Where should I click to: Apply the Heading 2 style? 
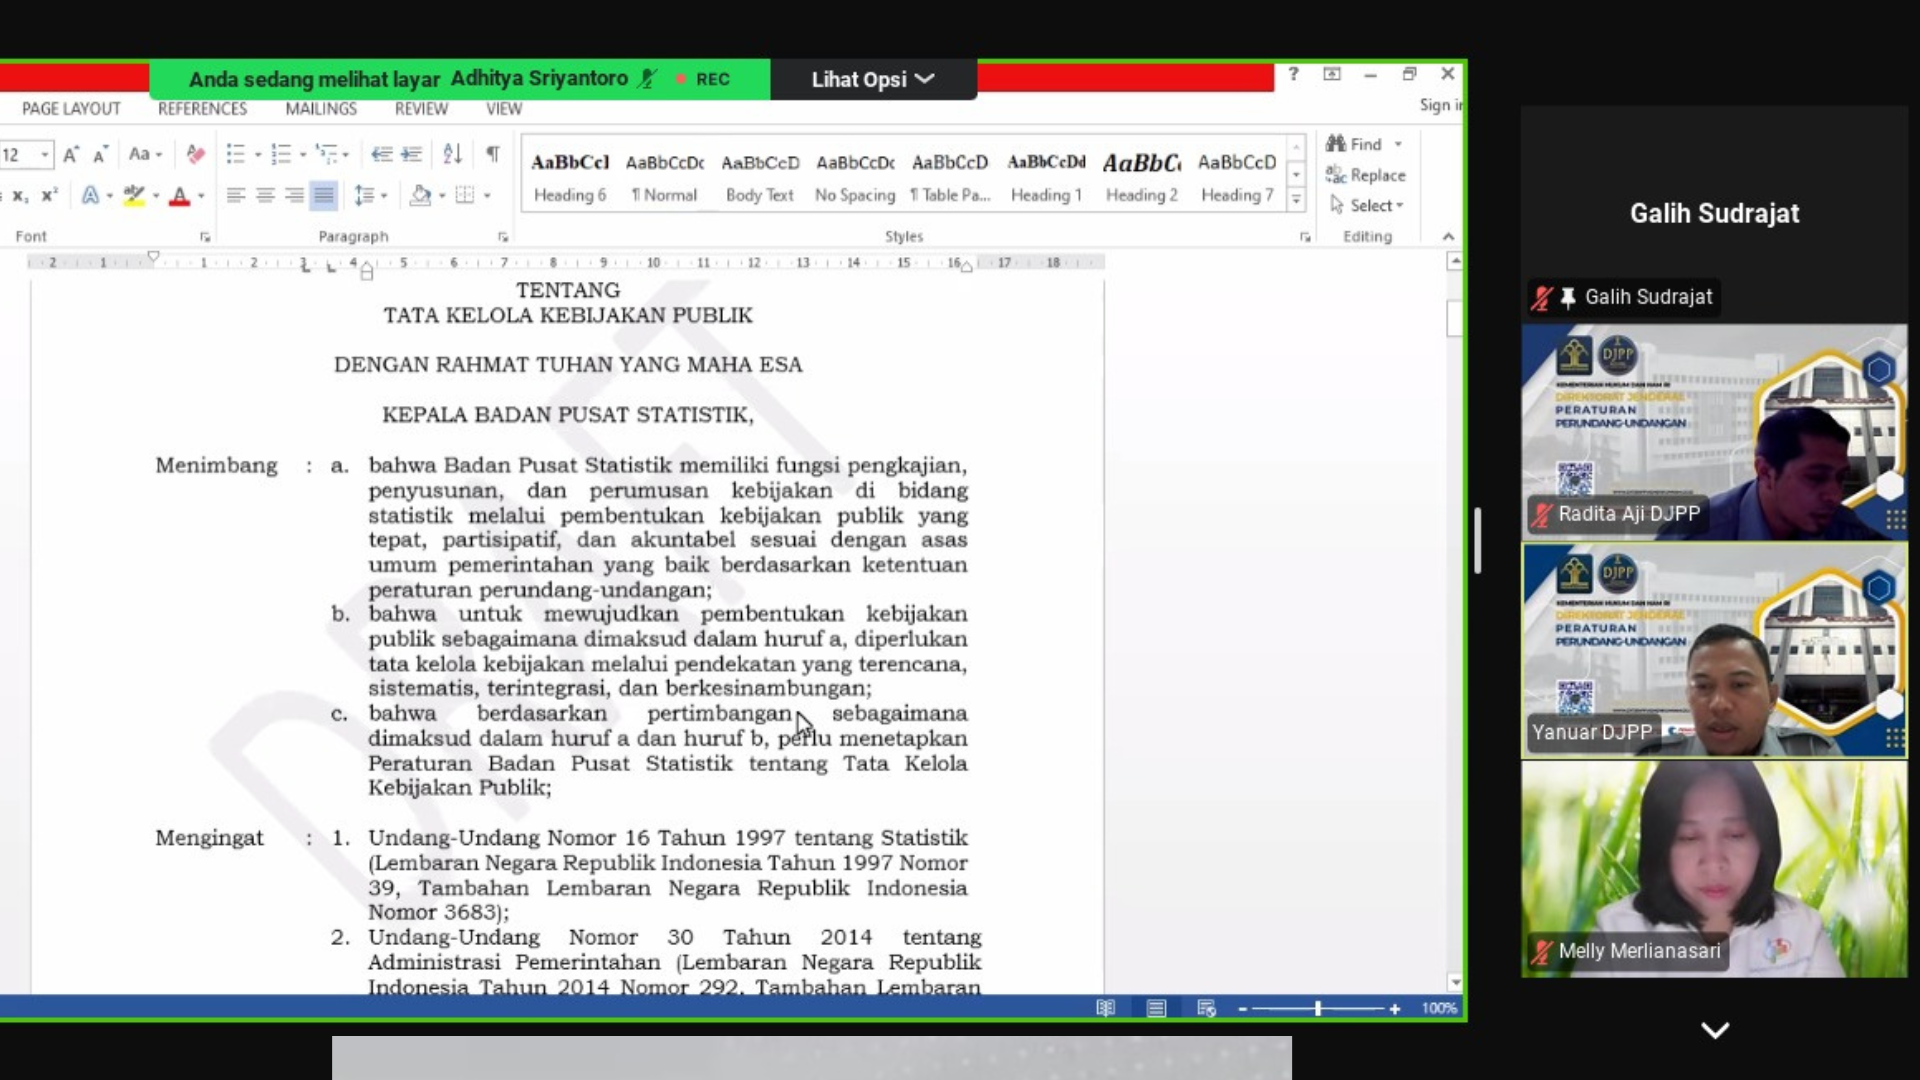pos(1141,177)
